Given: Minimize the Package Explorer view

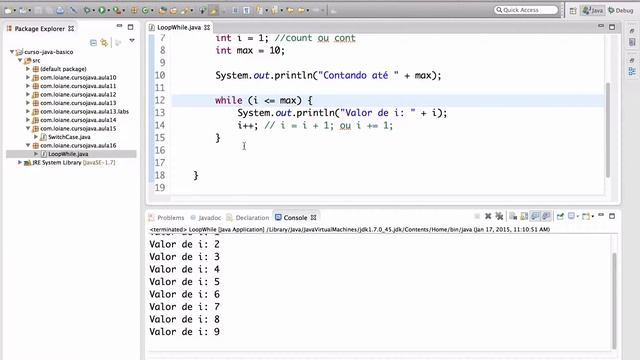Looking at the screenshot, I should 119,27.
